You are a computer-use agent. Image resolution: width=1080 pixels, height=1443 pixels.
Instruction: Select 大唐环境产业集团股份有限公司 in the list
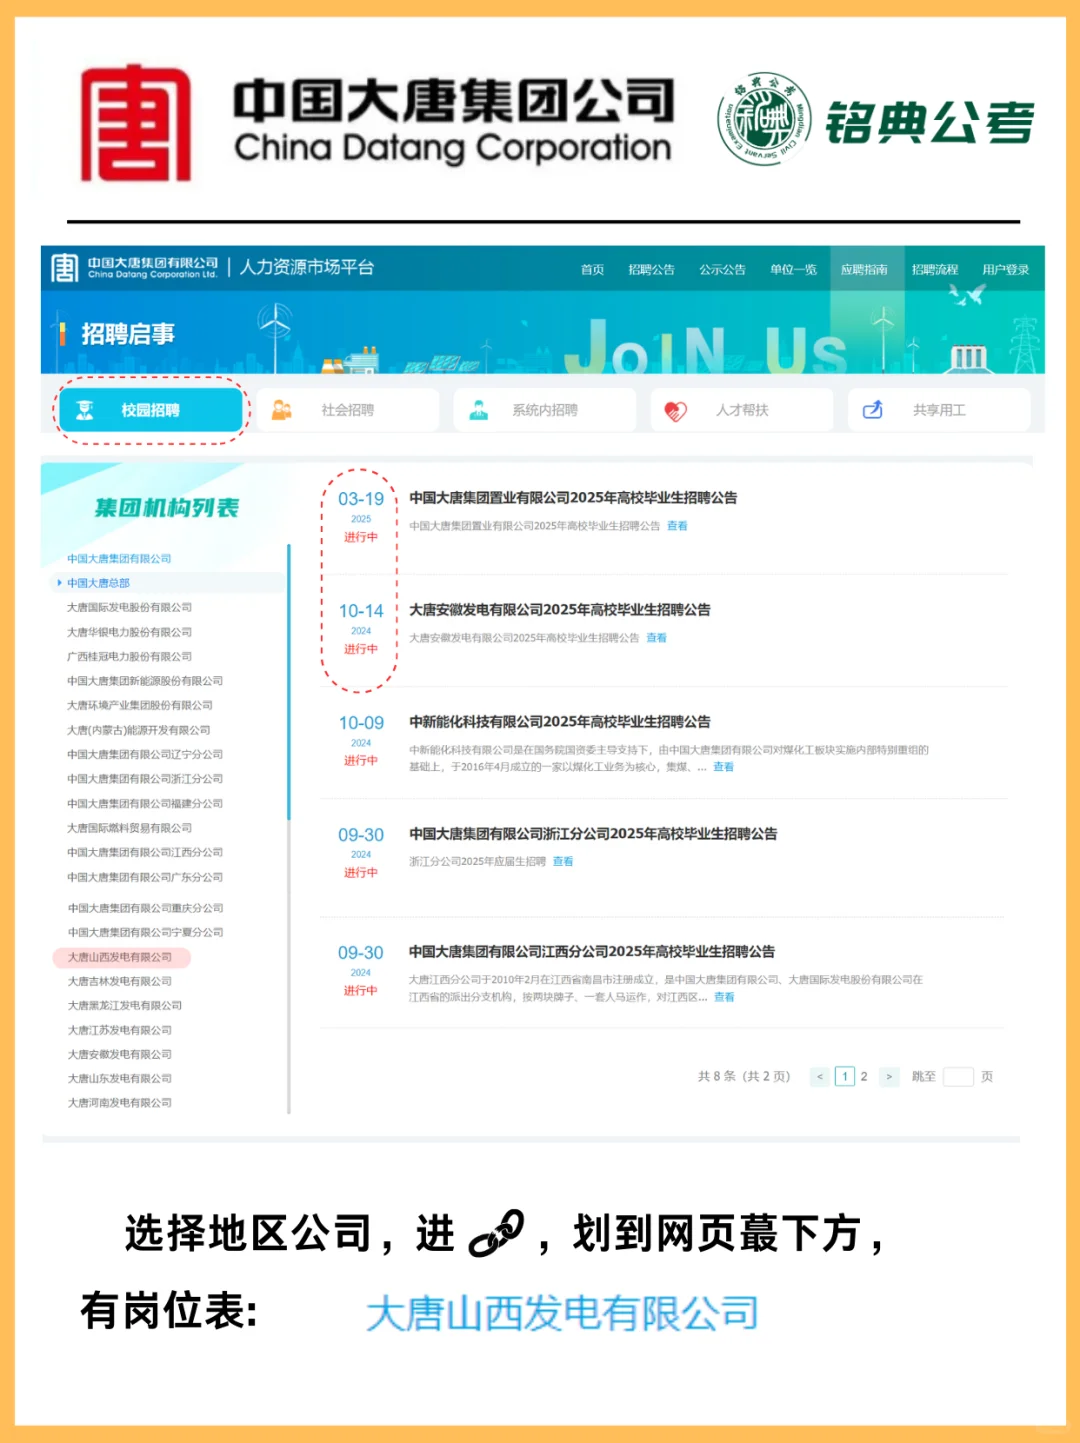click(x=140, y=706)
